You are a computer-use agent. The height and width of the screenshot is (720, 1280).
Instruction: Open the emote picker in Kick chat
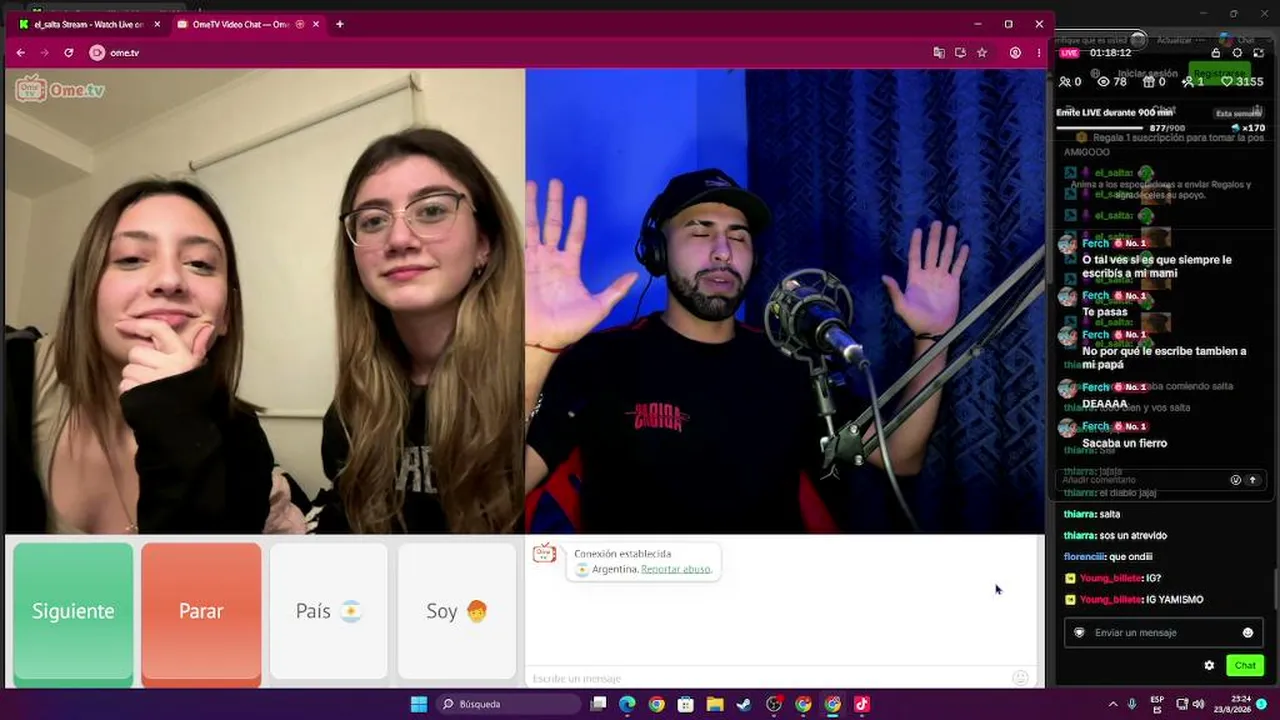click(1248, 633)
